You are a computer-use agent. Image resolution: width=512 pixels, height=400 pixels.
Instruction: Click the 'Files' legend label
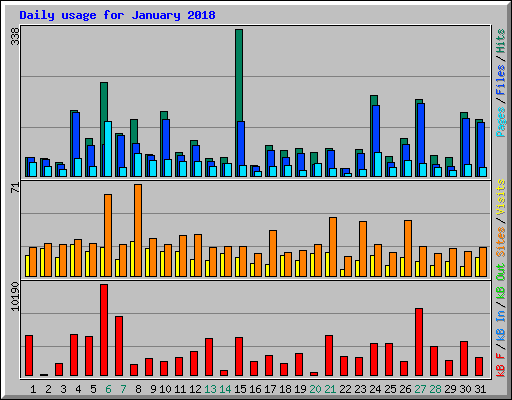pyautogui.click(x=501, y=80)
